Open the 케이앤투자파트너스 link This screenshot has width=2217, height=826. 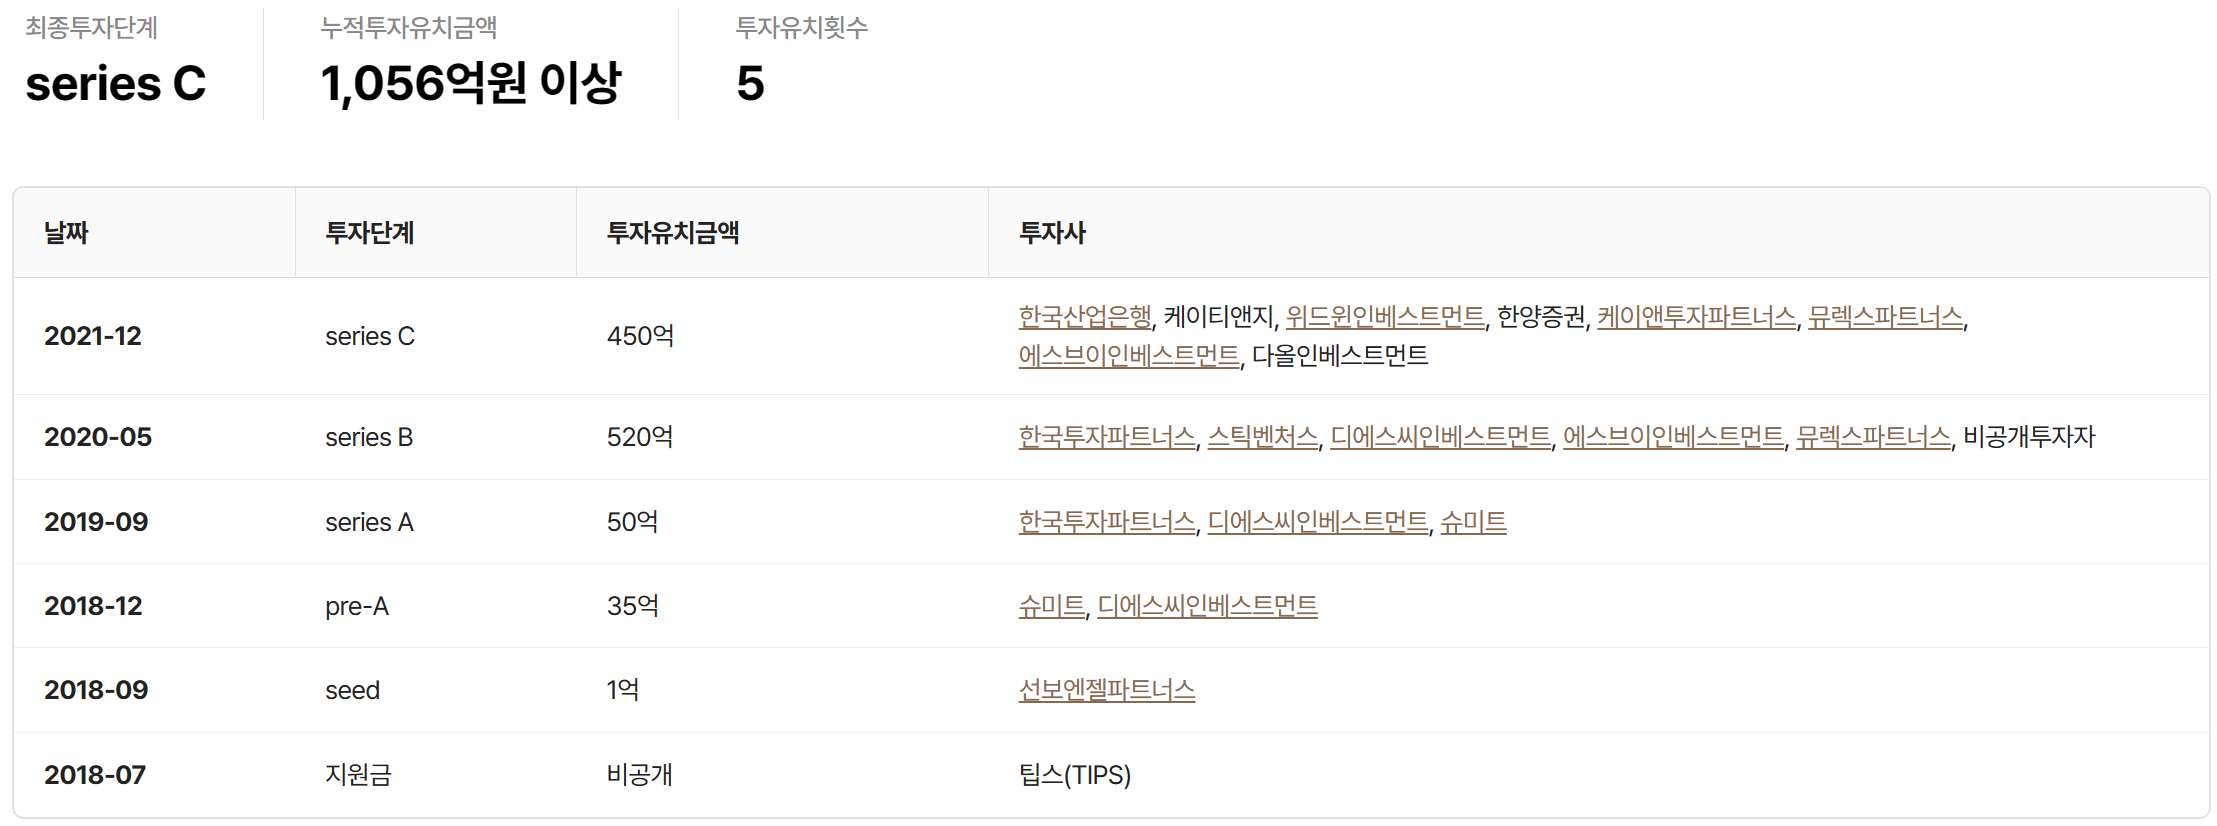click(x=1696, y=317)
